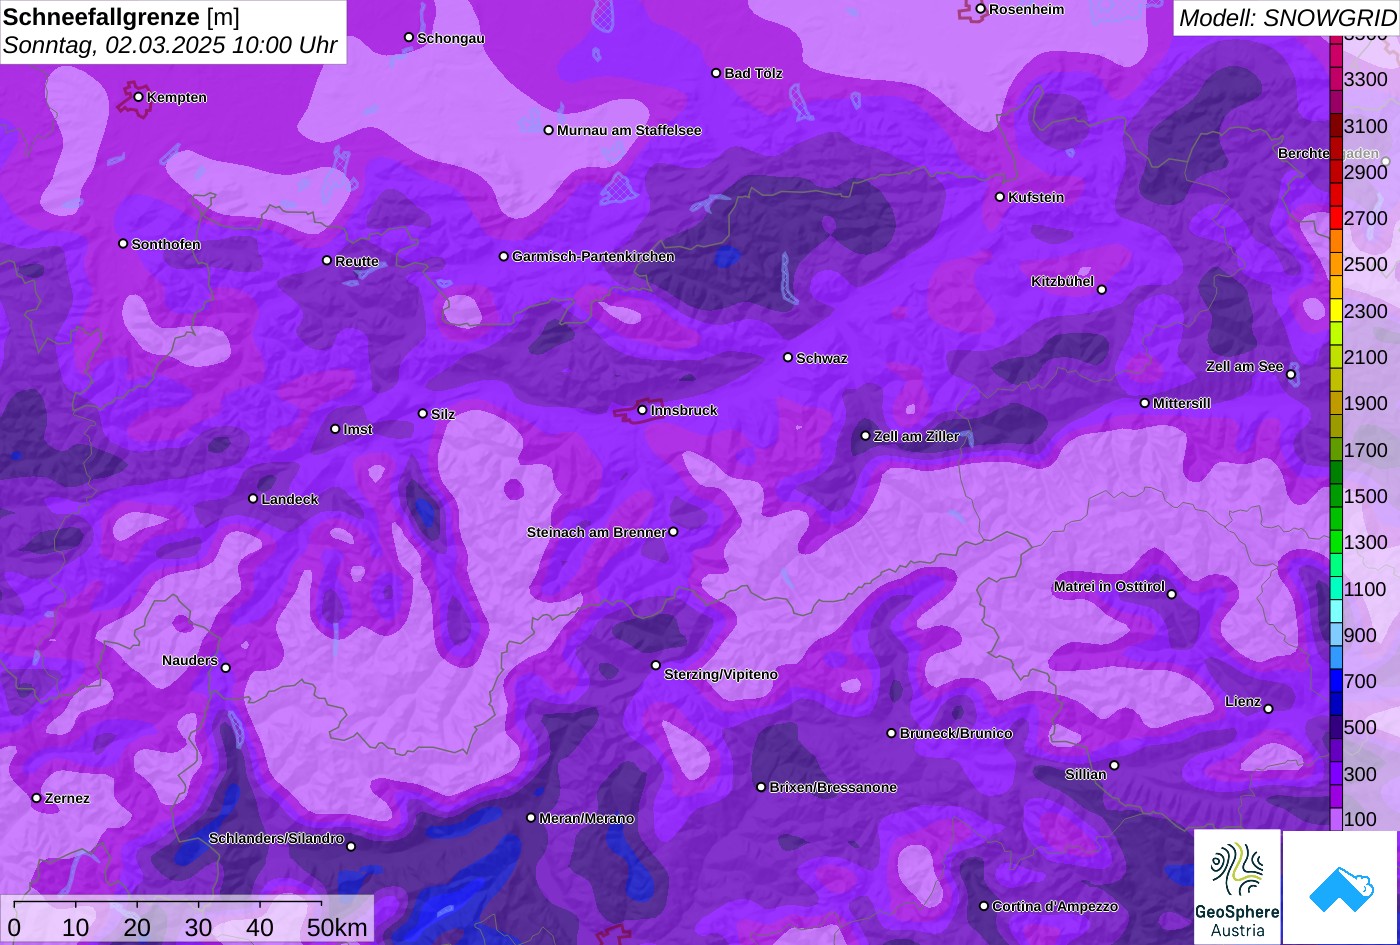Click the Kempten city marker
The width and height of the screenshot is (1400, 945).
[x=139, y=97]
